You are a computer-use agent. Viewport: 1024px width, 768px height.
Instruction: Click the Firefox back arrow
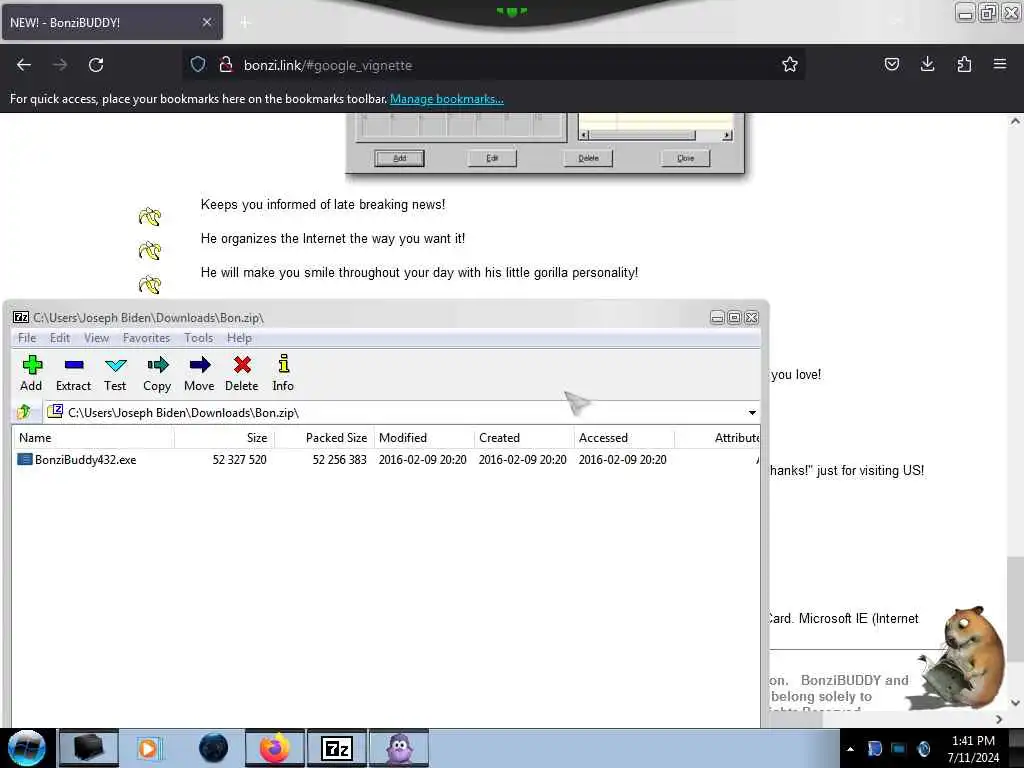24,65
